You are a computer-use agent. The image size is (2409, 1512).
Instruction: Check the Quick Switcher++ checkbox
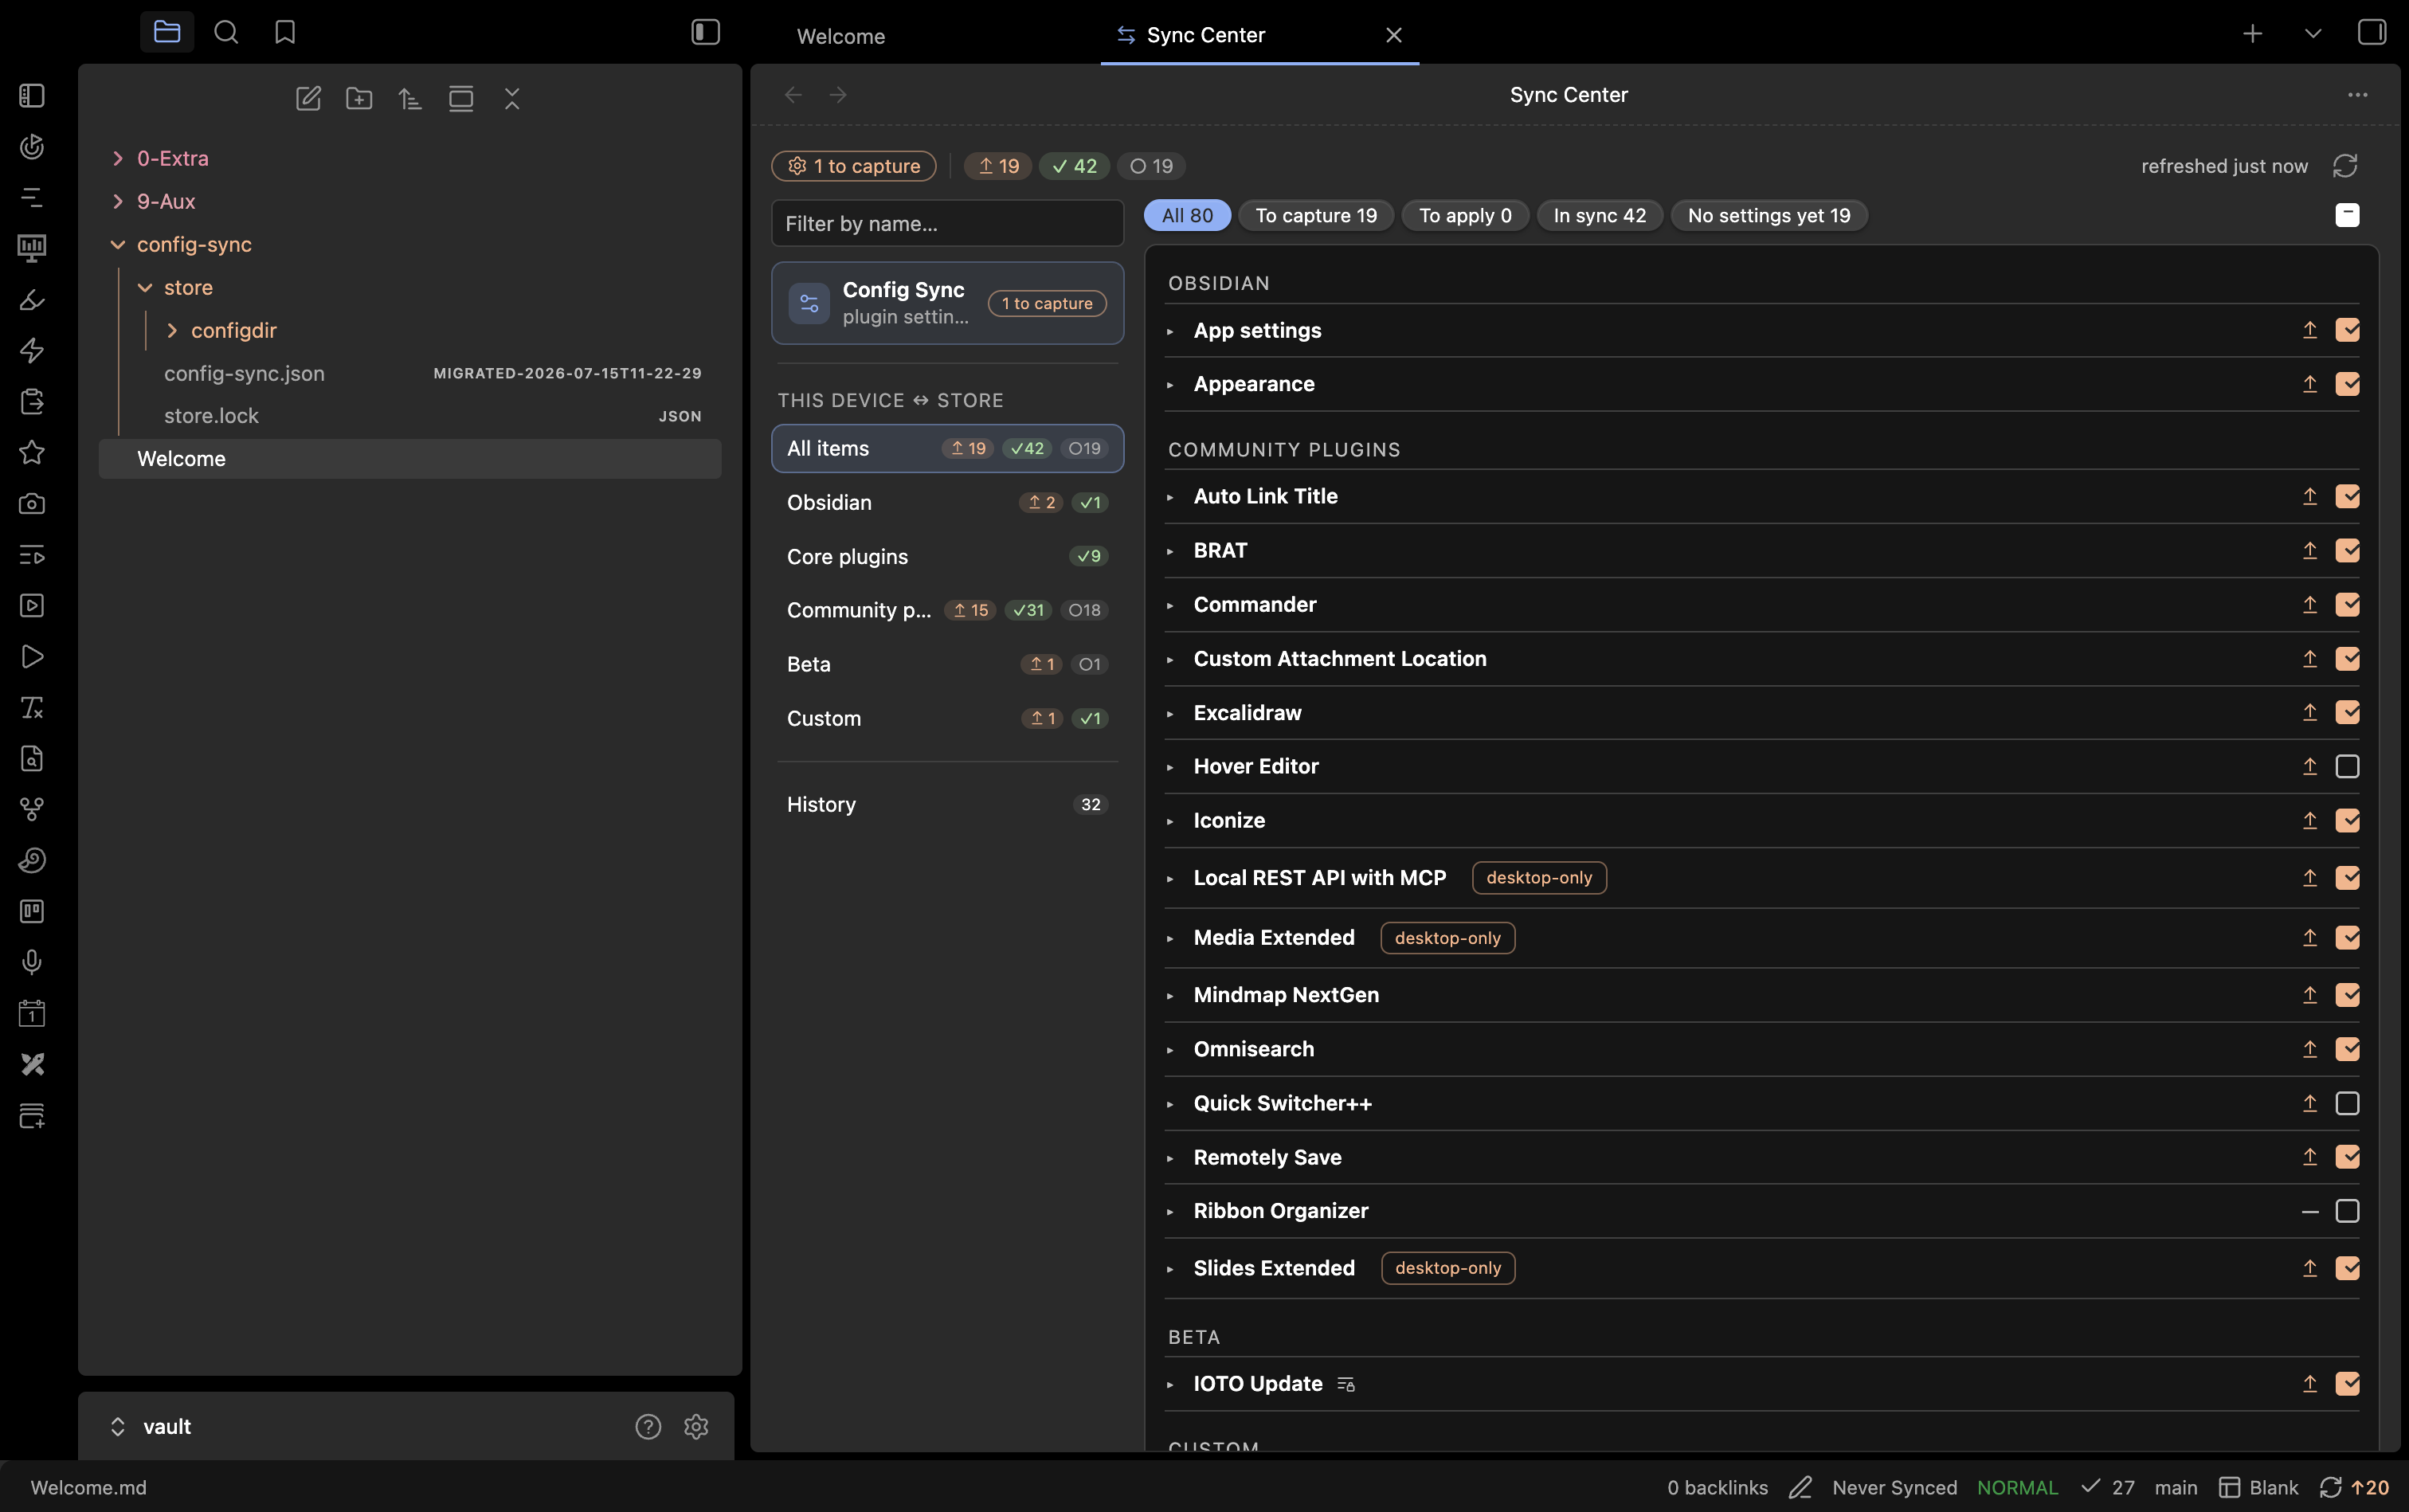pyautogui.click(x=2347, y=1103)
